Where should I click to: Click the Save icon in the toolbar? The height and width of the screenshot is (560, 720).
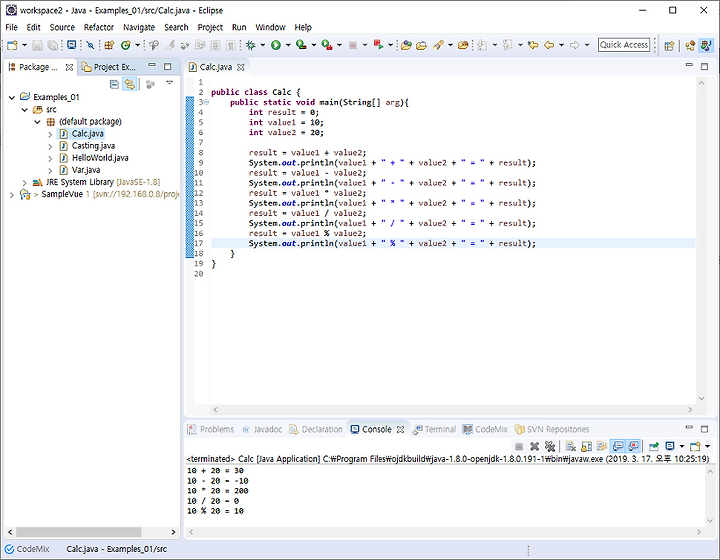coord(37,45)
